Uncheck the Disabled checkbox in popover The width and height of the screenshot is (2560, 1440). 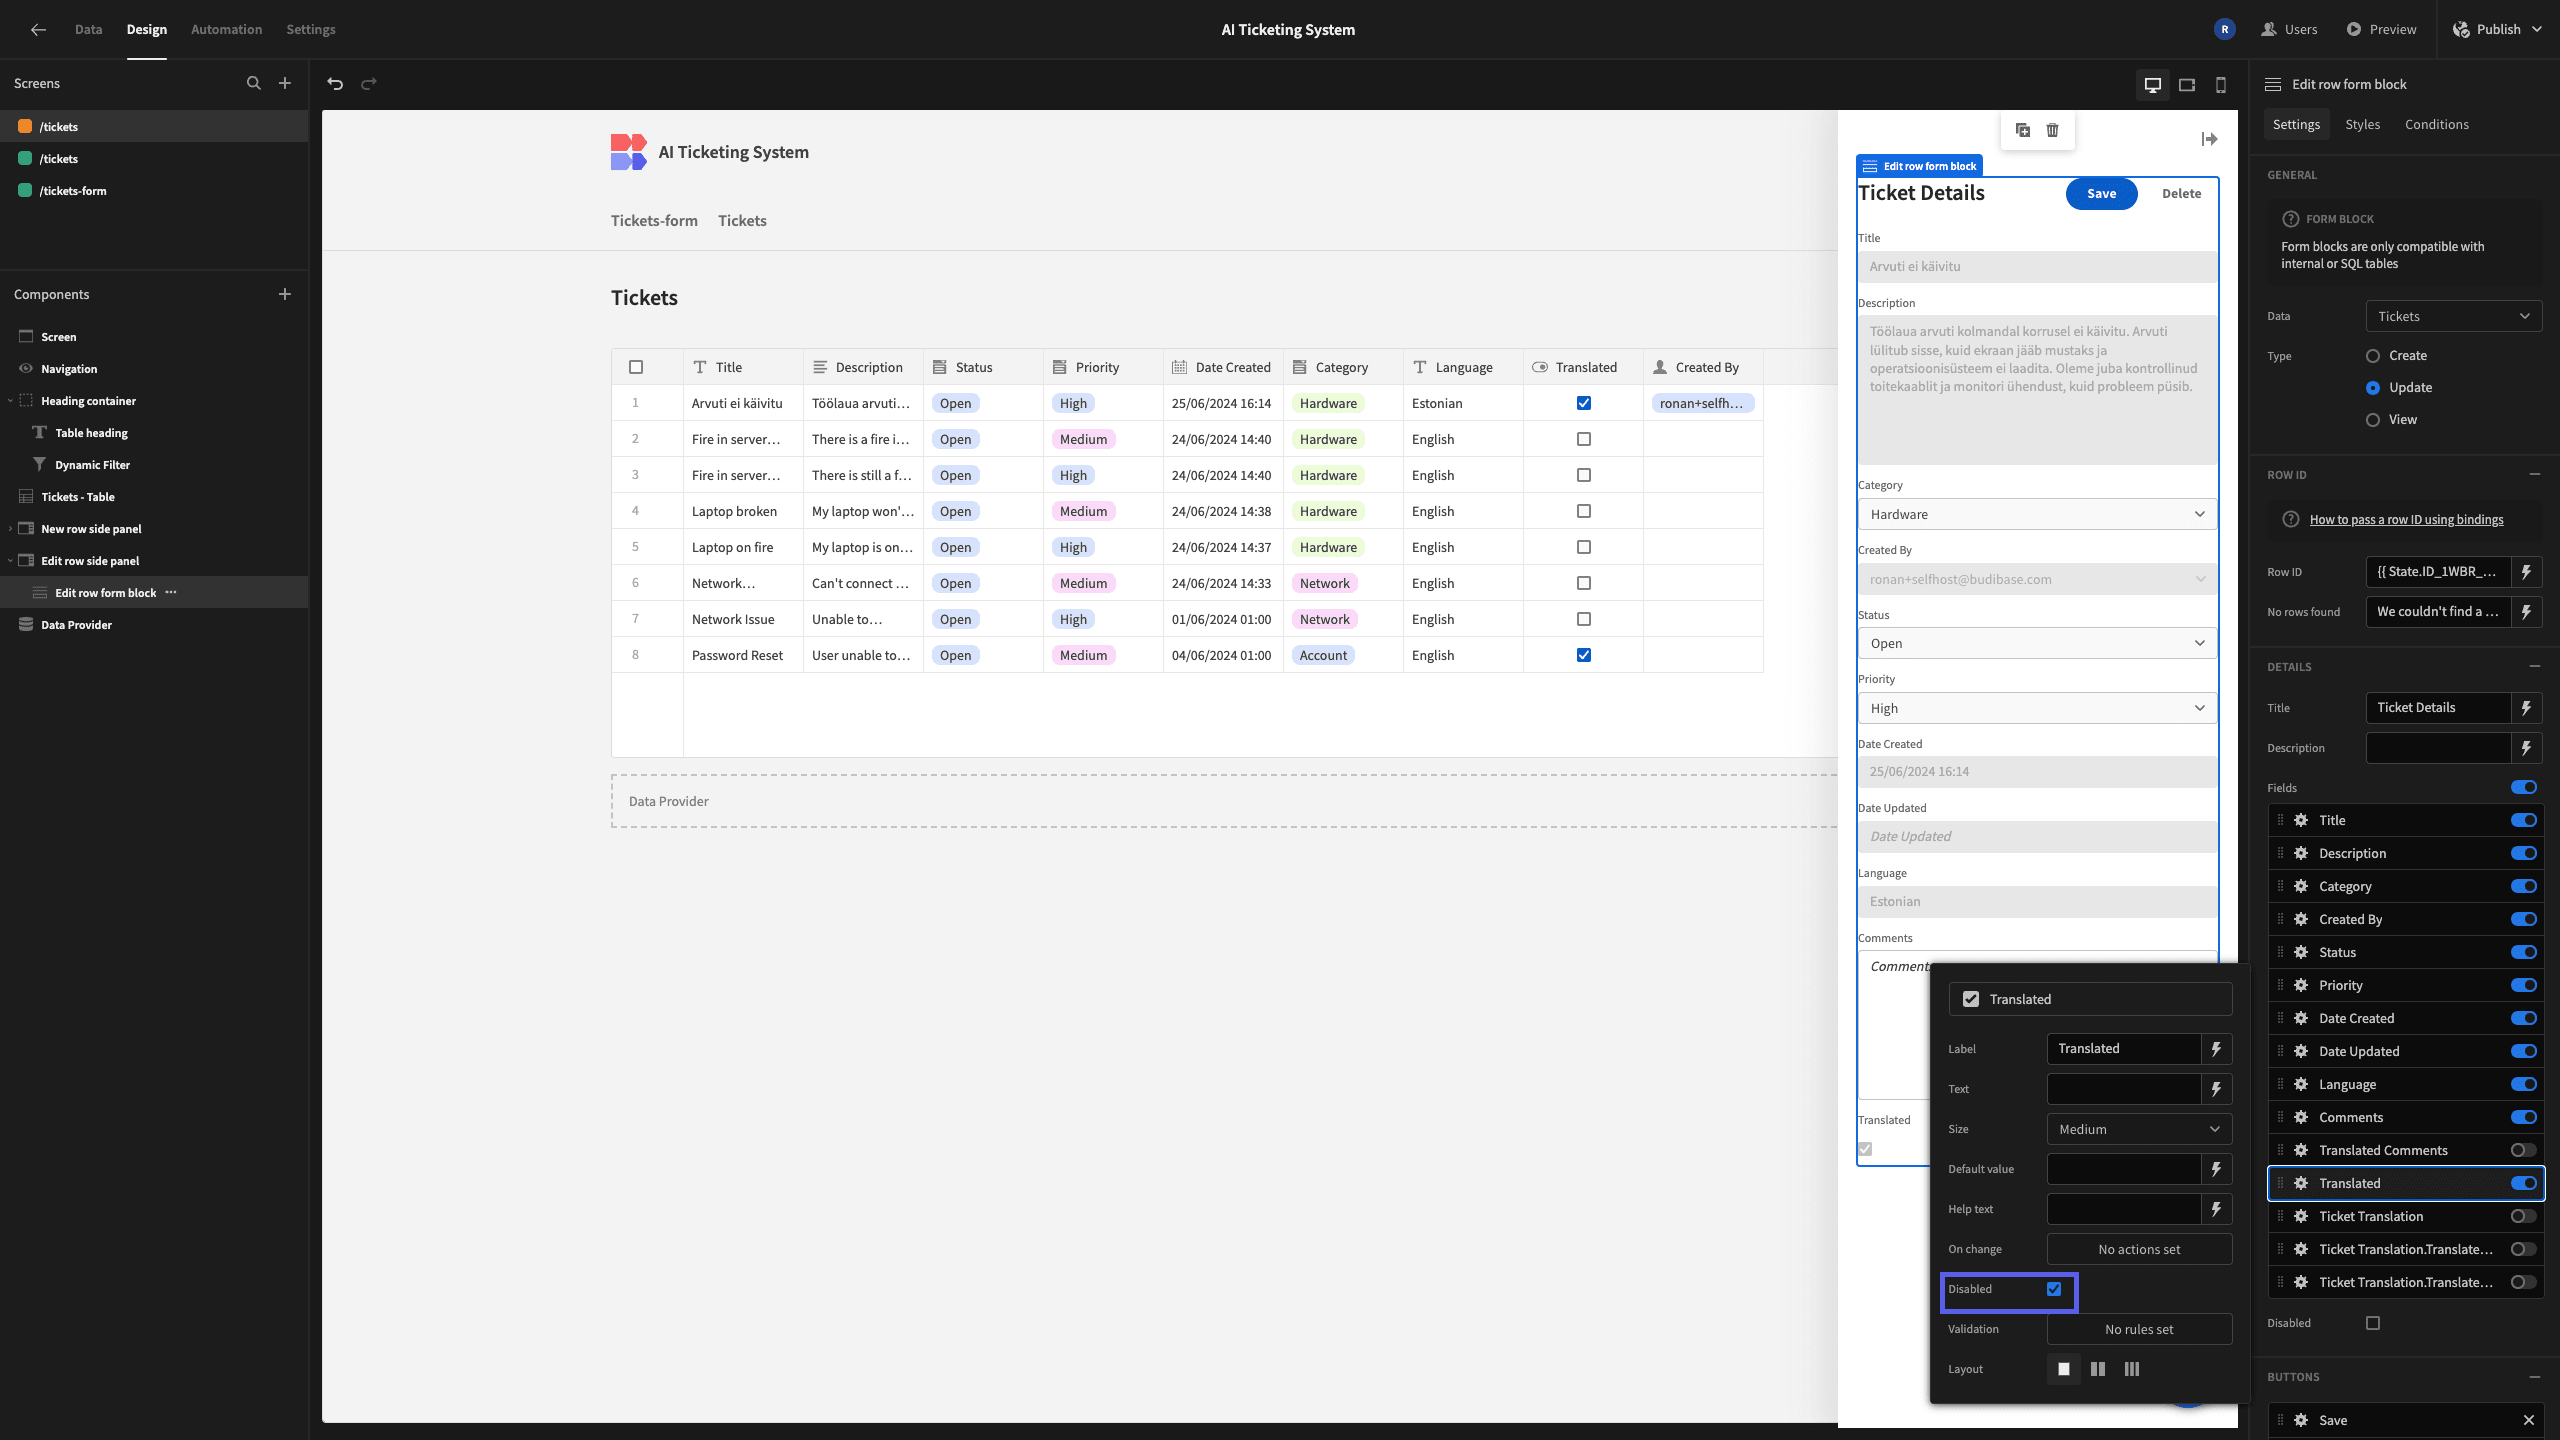2054,1289
